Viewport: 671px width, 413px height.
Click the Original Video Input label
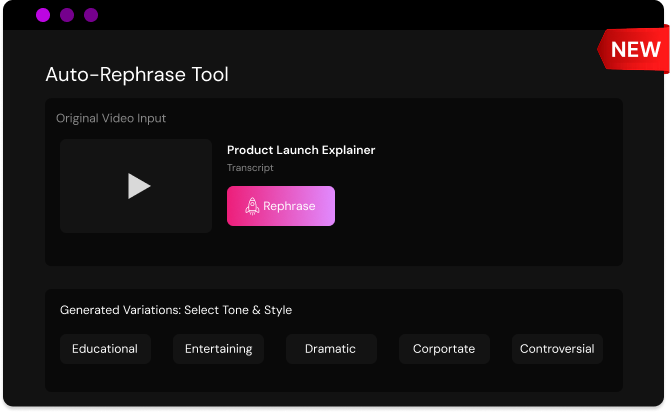[x=111, y=118]
